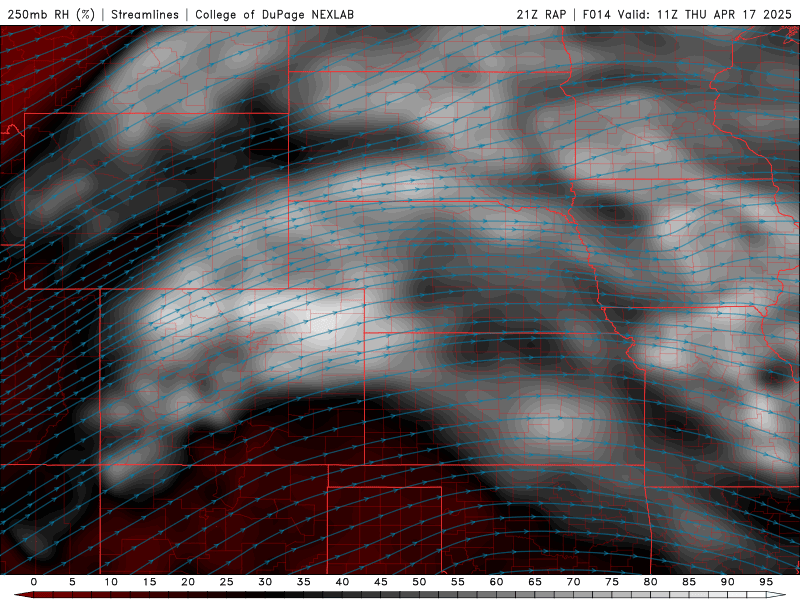Click the 30 value on color scale

pos(265,582)
